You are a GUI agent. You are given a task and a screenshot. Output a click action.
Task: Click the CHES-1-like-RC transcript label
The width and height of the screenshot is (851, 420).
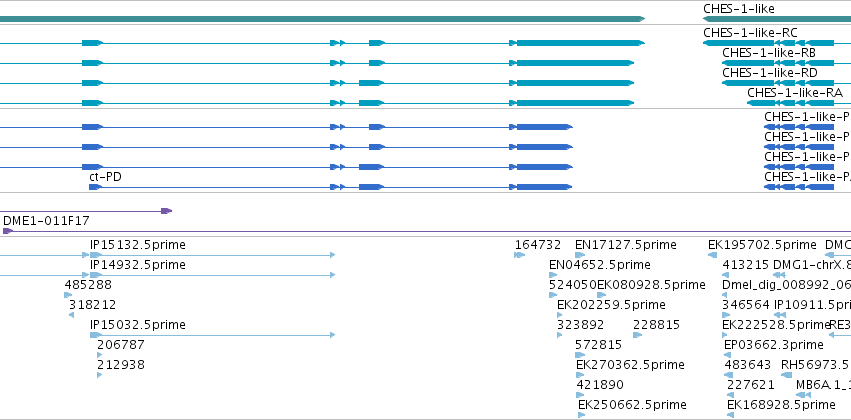[751, 33]
